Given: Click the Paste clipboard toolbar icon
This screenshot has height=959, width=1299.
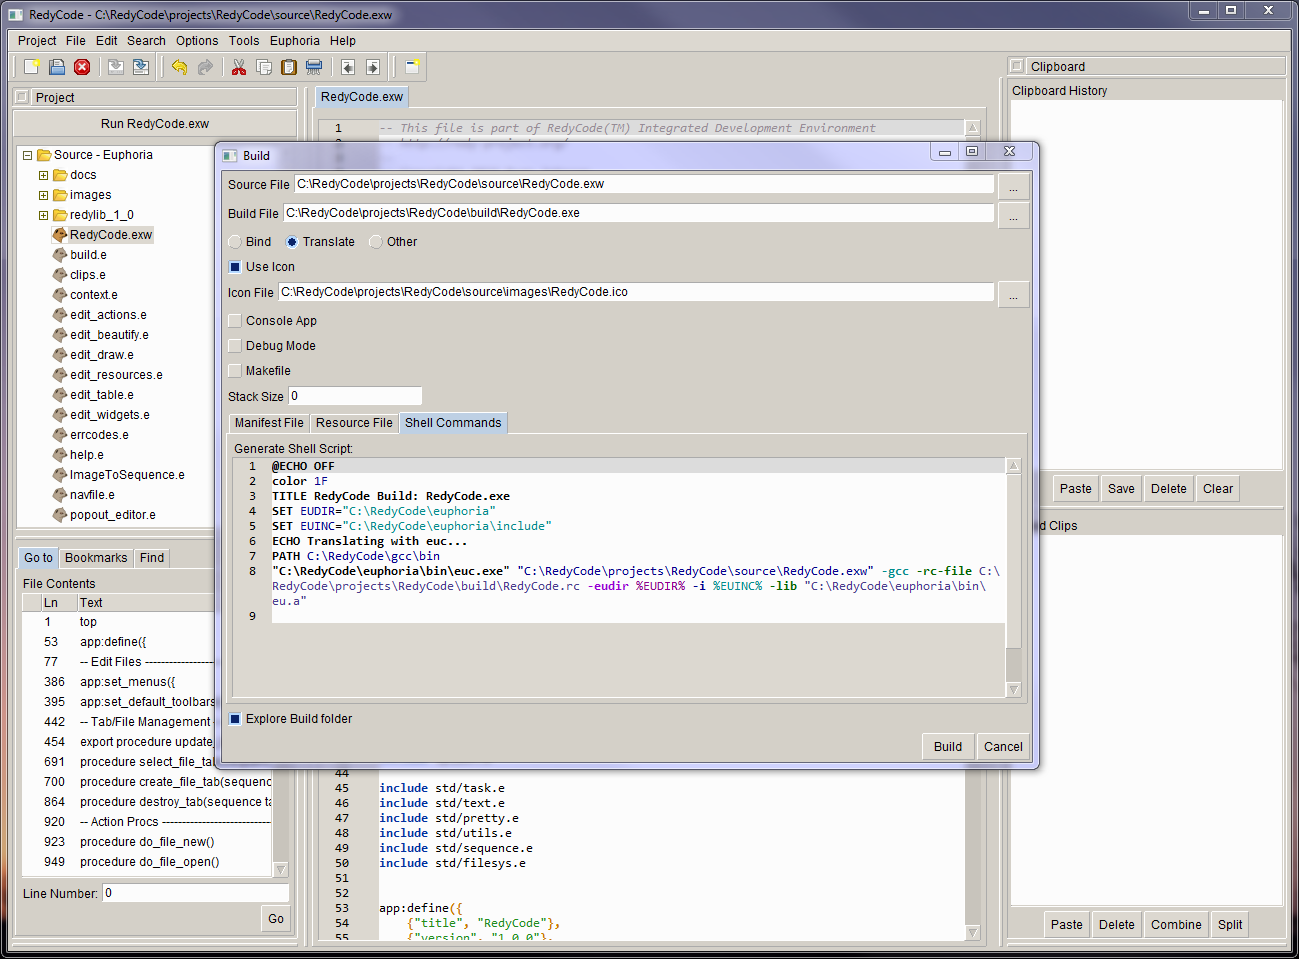Looking at the screenshot, I should pos(289,67).
